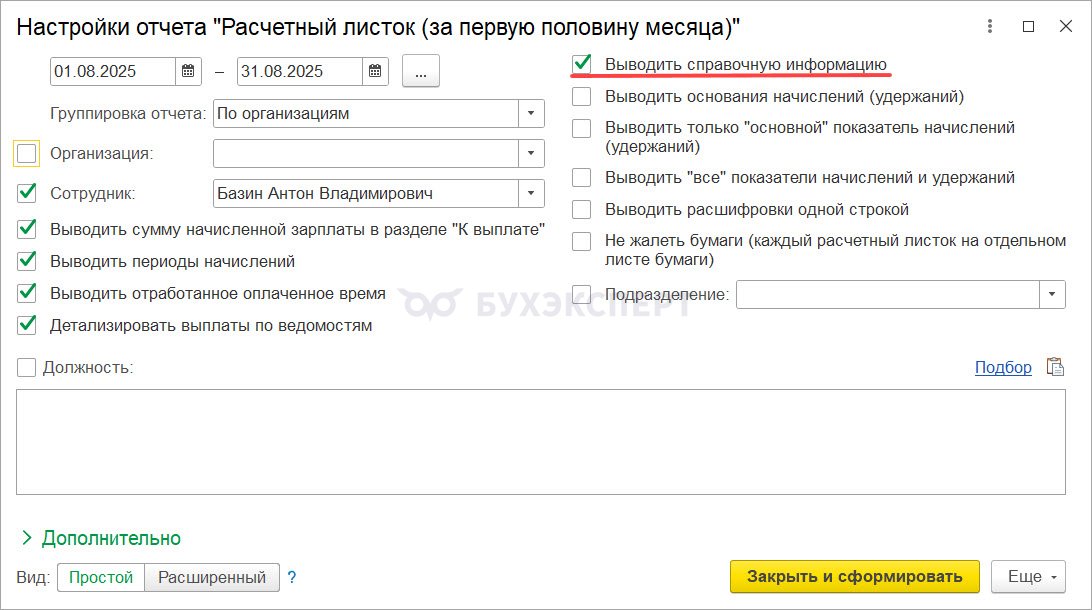This screenshot has height=610, width=1092.
Task: Open calendar for the start date field
Action: pyautogui.click(x=189, y=71)
